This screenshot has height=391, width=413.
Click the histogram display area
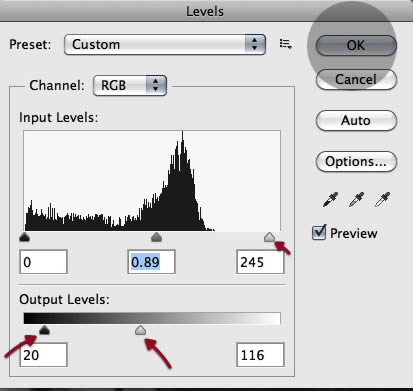[152, 181]
